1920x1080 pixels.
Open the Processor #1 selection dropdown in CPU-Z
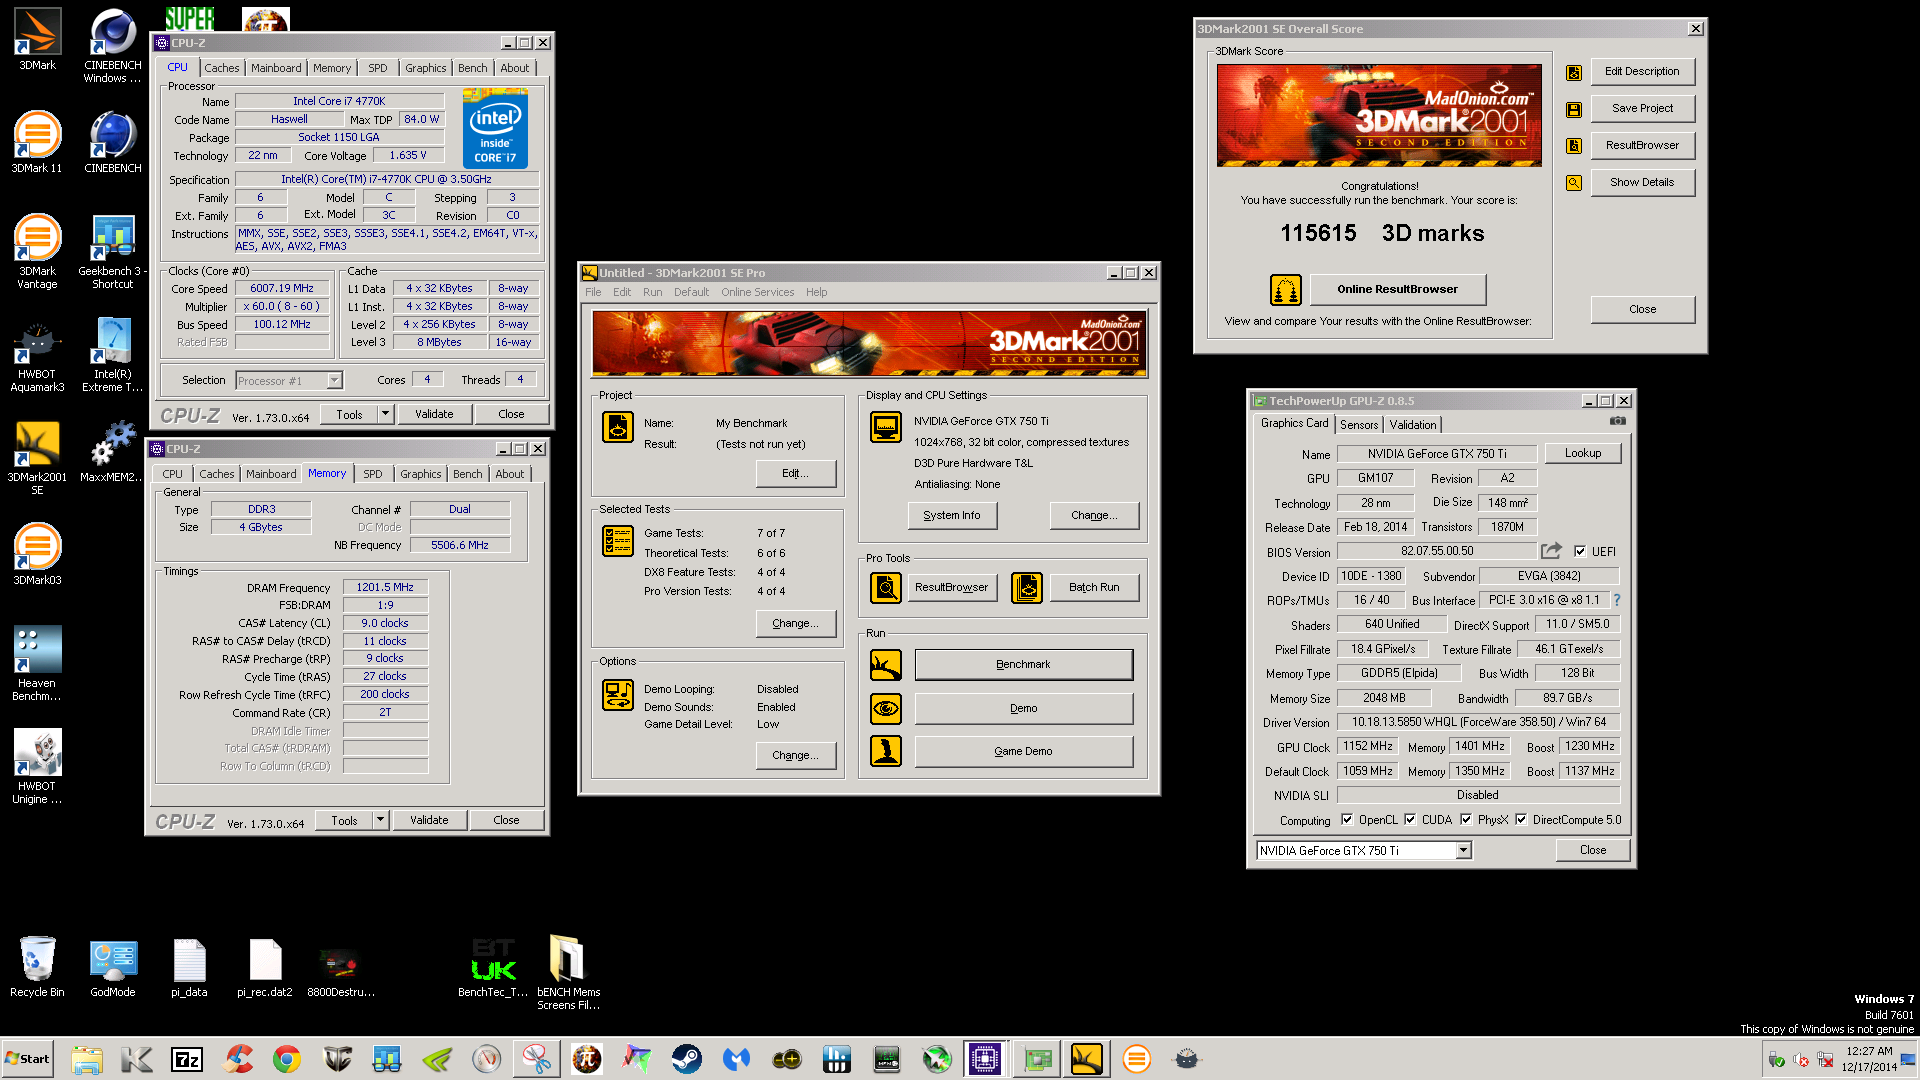pyautogui.click(x=334, y=381)
